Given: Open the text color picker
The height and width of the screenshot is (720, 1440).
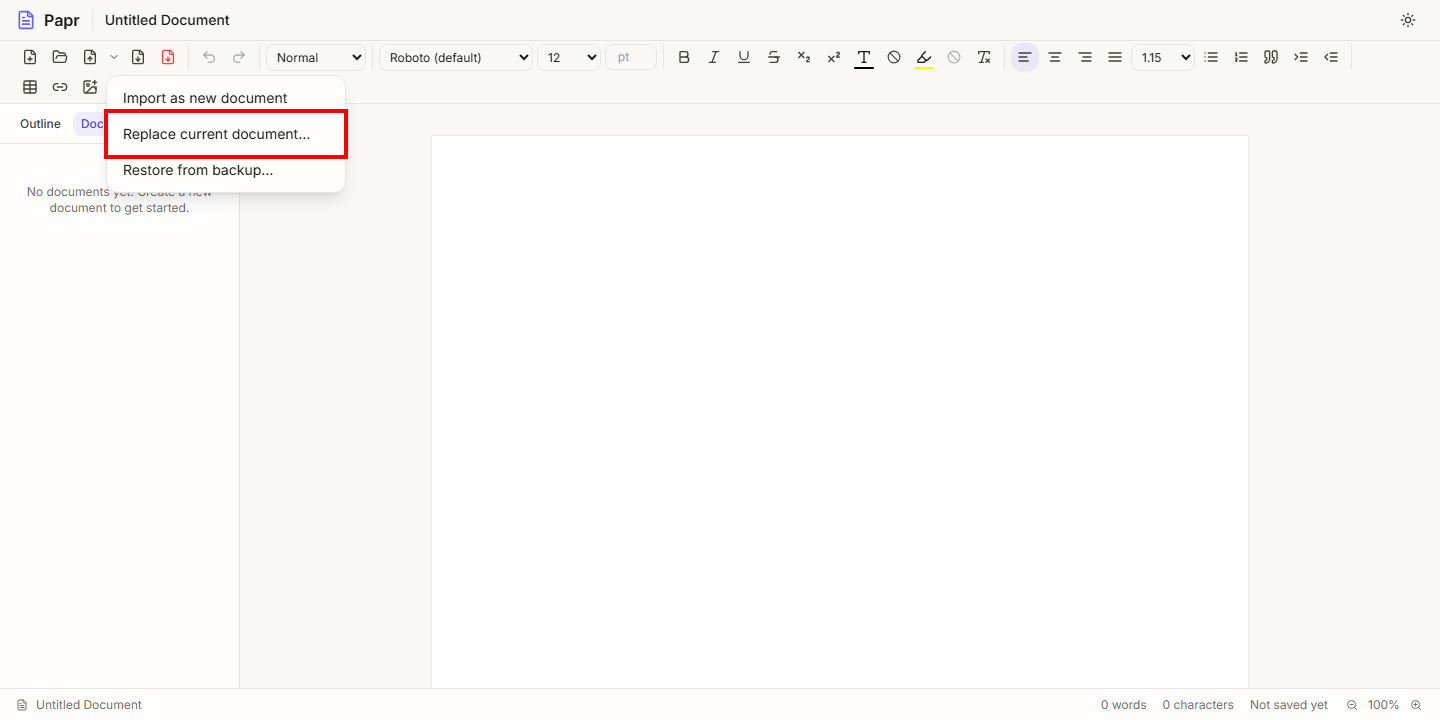Looking at the screenshot, I should pyautogui.click(x=864, y=57).
